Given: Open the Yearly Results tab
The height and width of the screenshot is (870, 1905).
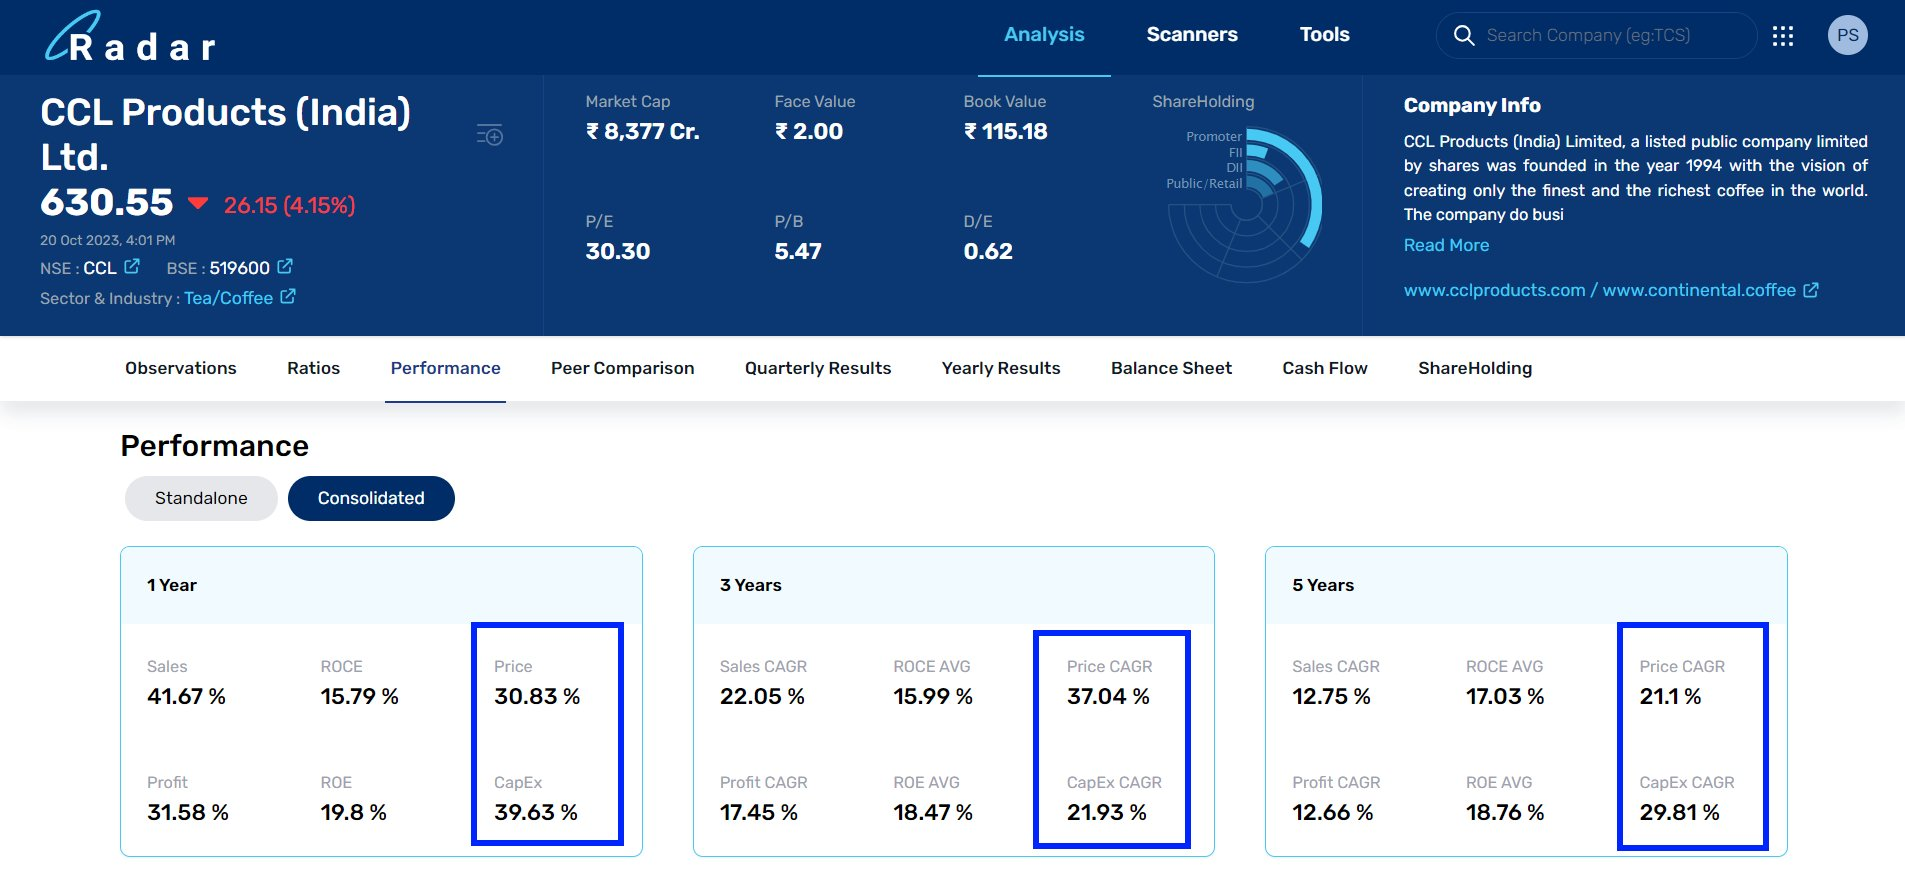Looking at the screenshot, I should pyautogui.click(x=1001, y=368).
